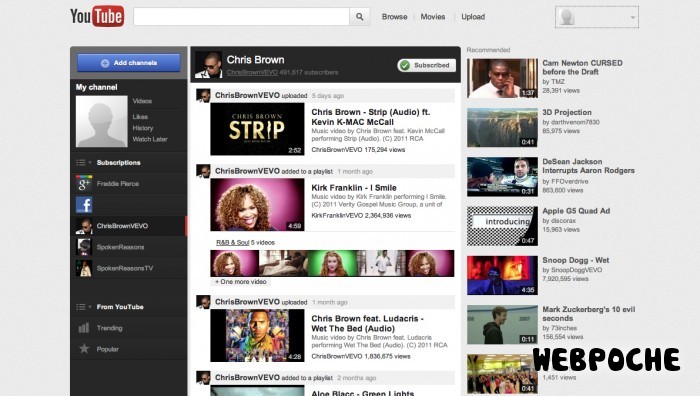Click the green-background playlist thumbnail
Image resolution: width=700 pixels, height=396 pixels.
[x=332, y=263]
